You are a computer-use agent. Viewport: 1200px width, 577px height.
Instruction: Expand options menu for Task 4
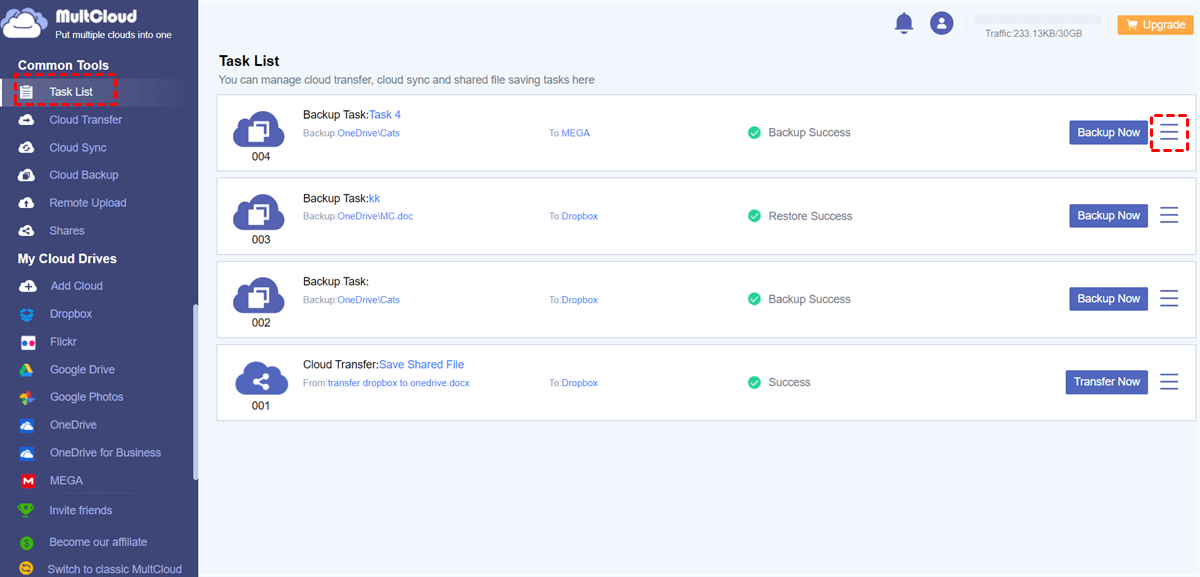click(1169, 132)
